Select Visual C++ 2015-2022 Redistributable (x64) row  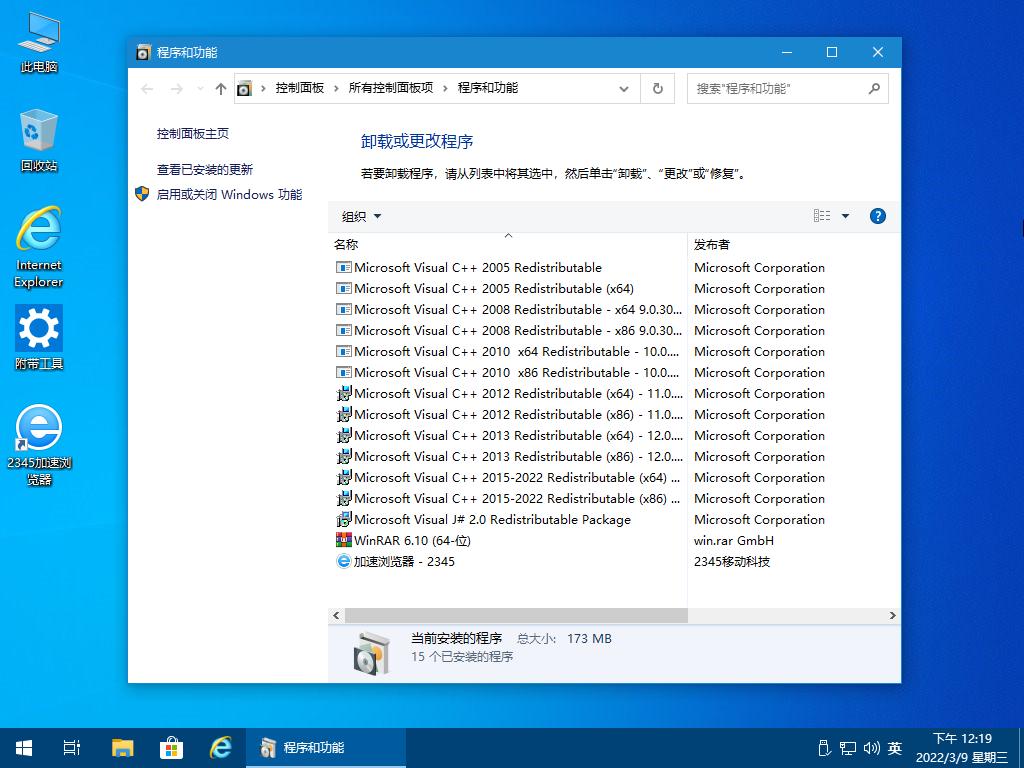tap(508, 477)
